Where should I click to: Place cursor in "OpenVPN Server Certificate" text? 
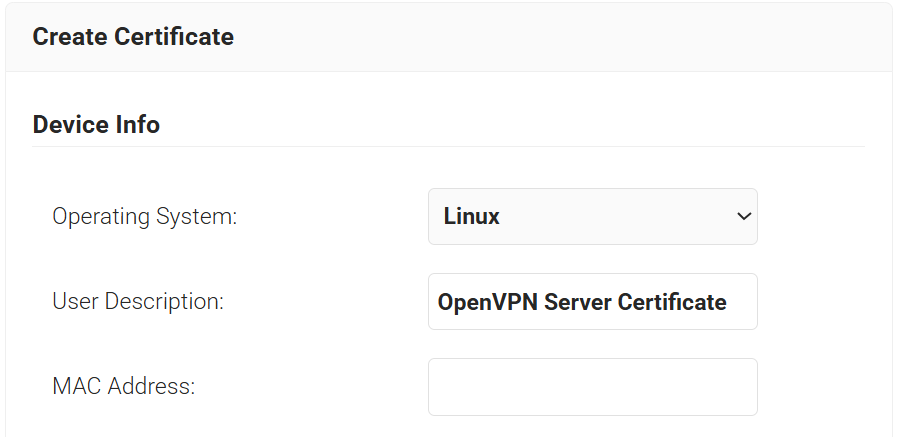582,302
